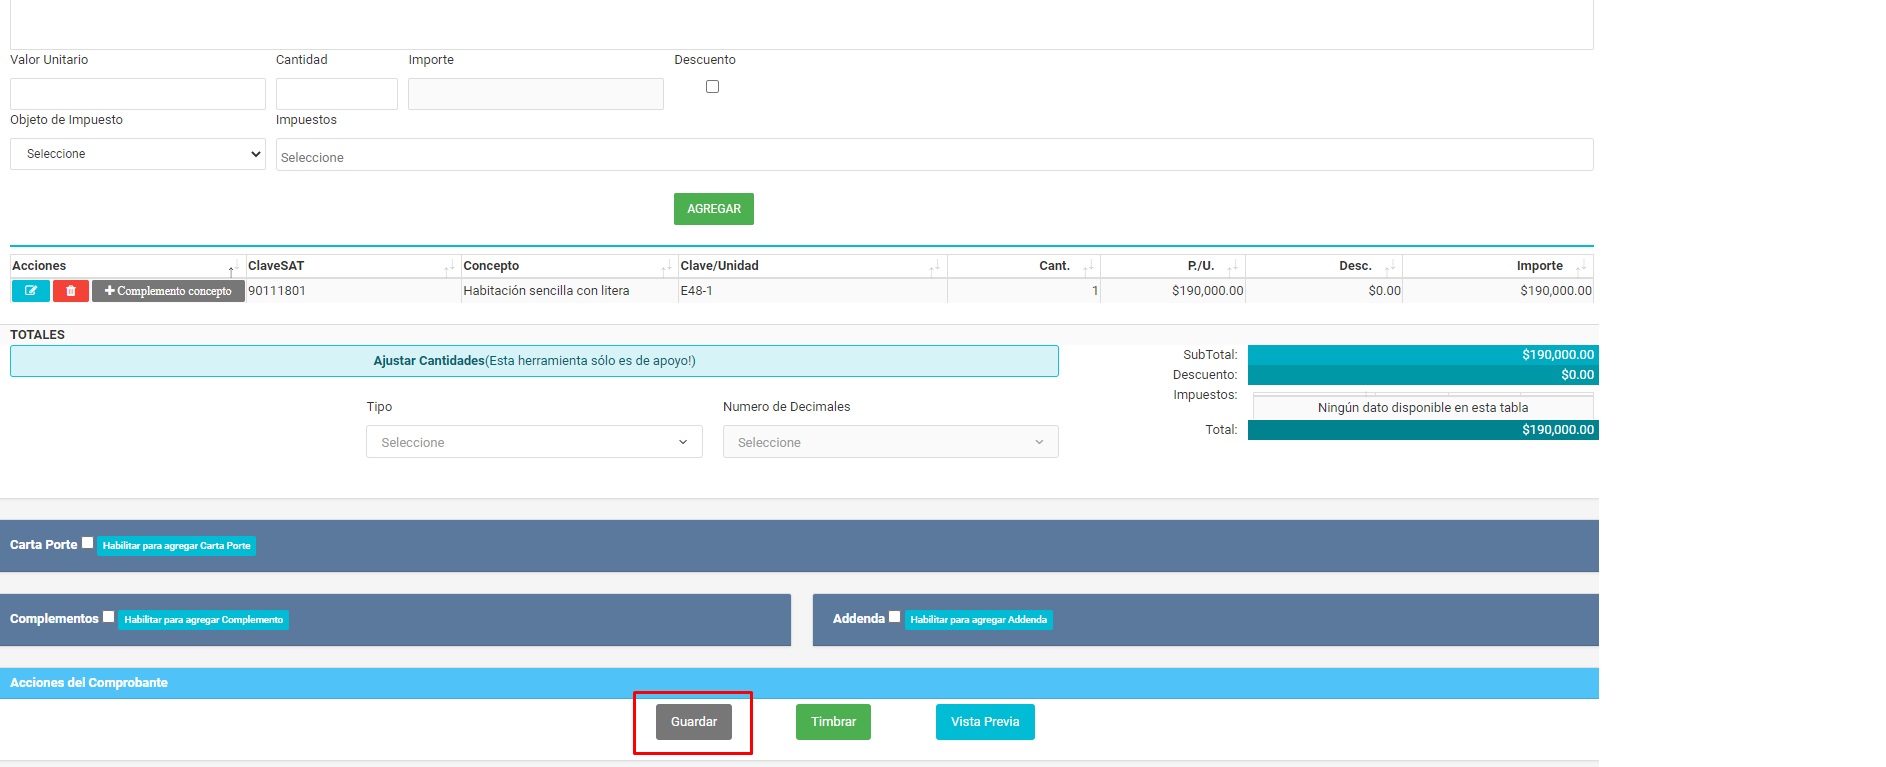Open the Tipo dropdown
This screenshot has width=1886, height=767.
[x=534, y=442]
